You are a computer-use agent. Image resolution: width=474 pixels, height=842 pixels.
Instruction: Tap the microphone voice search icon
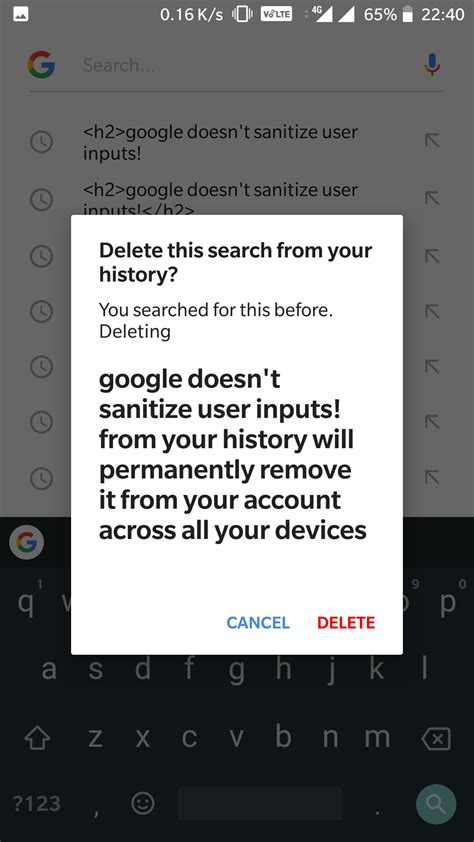click(432, 65)
